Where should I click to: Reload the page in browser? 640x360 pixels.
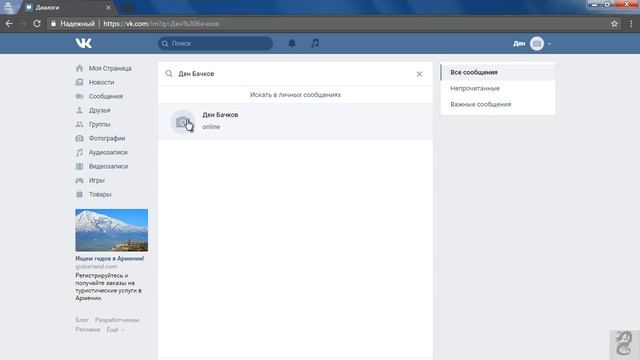tap(37, 24)
